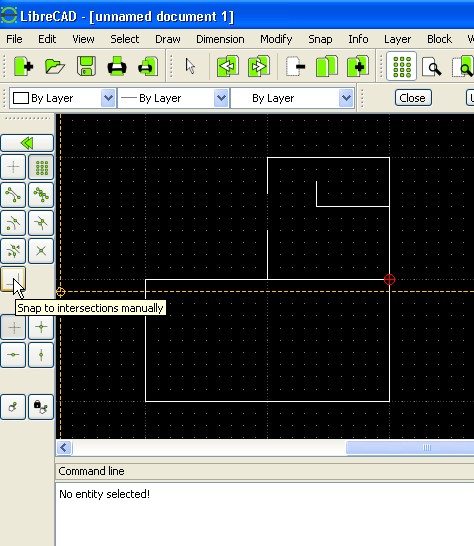Set the relative zero point
This screenshot has width=474, height=546.
click(13, 407)
